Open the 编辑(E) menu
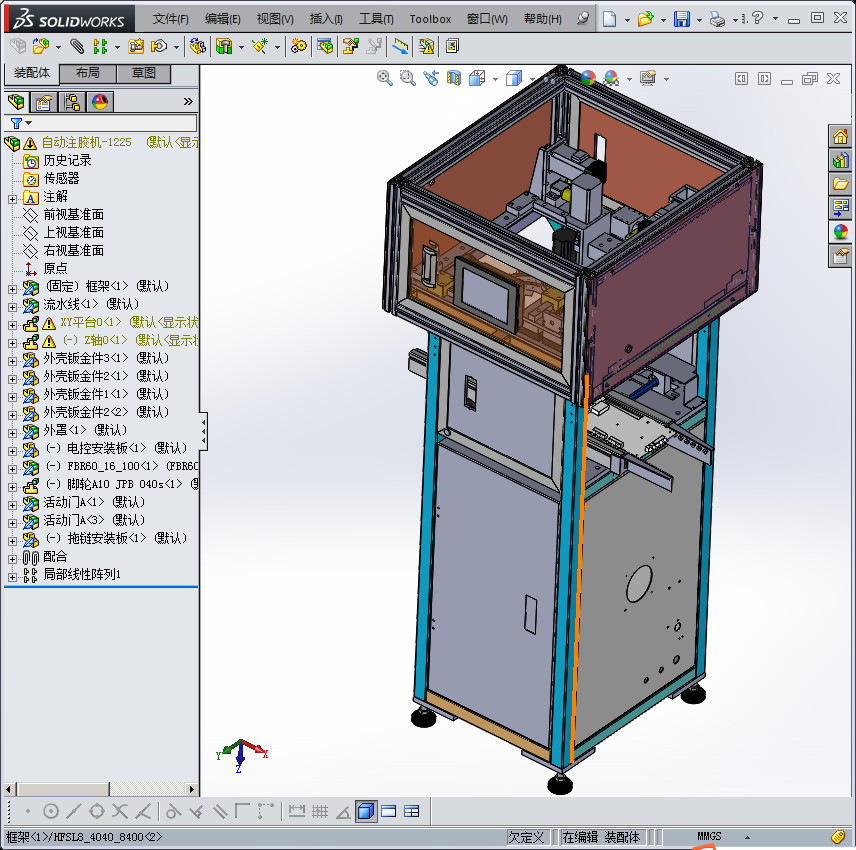Screen dimensions: 856x850 tap(223, 19)
